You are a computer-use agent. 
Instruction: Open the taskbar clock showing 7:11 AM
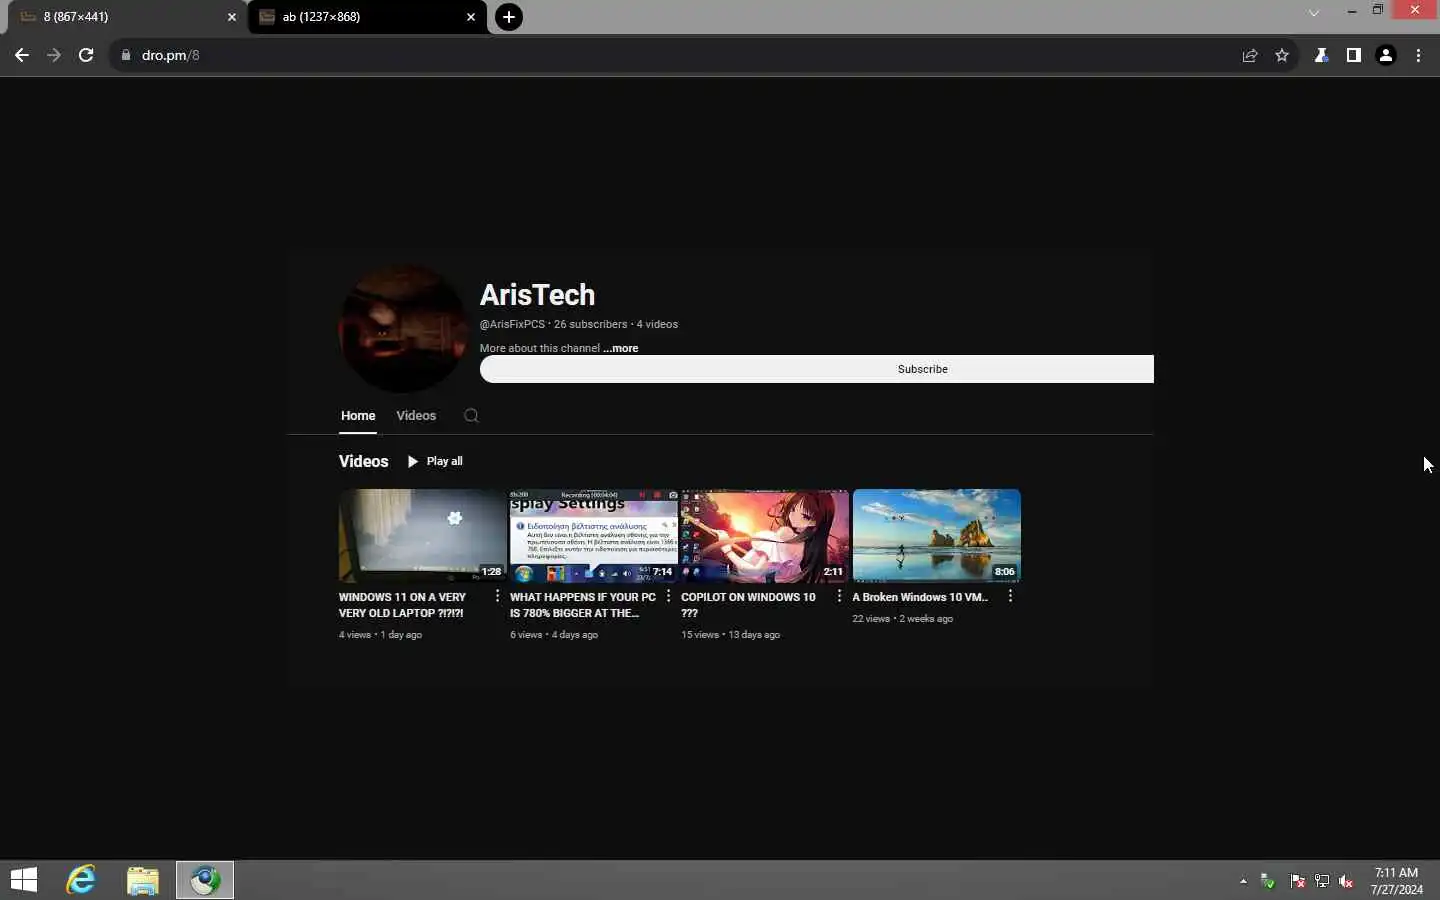coord(1396,881)
